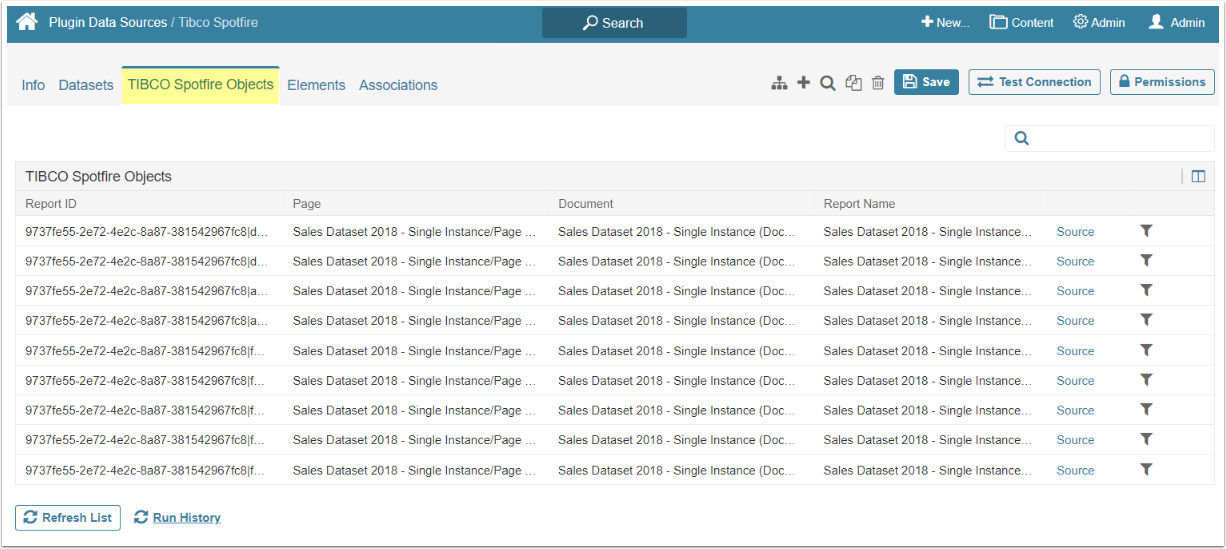Click the filter icon in first row

click(x=1146, y=231)
